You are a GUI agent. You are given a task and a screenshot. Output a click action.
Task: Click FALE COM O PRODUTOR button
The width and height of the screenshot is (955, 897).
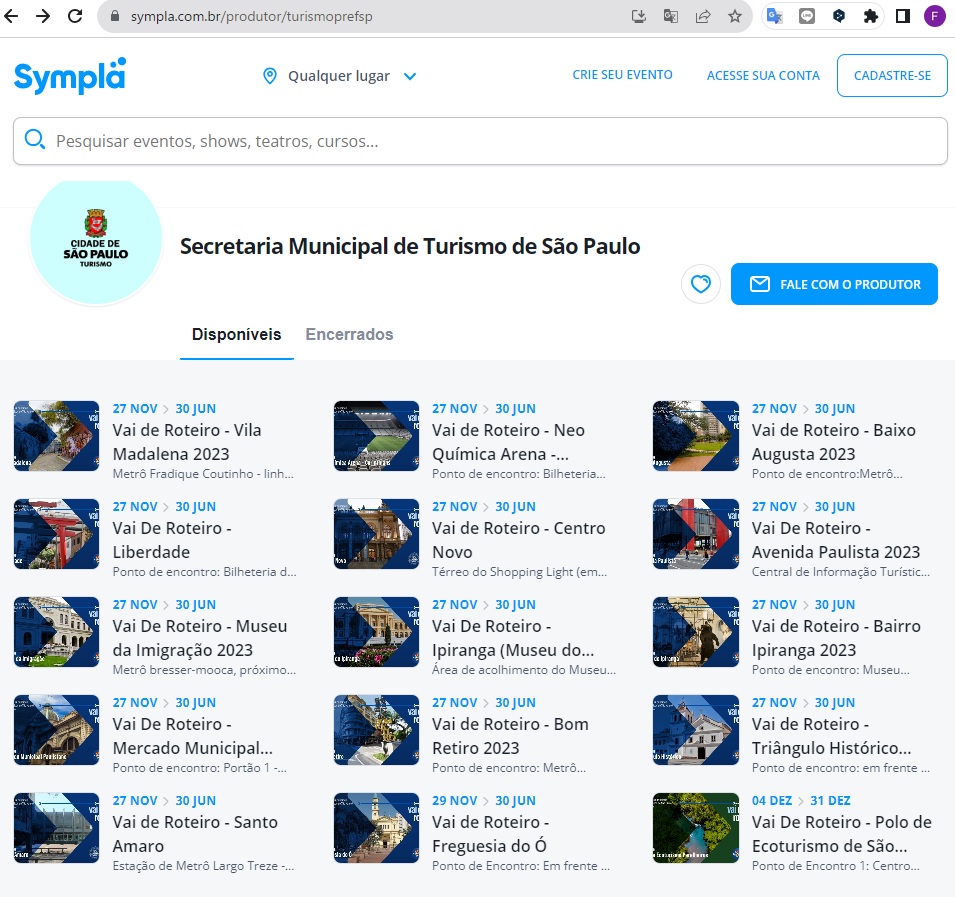point(834,284)
